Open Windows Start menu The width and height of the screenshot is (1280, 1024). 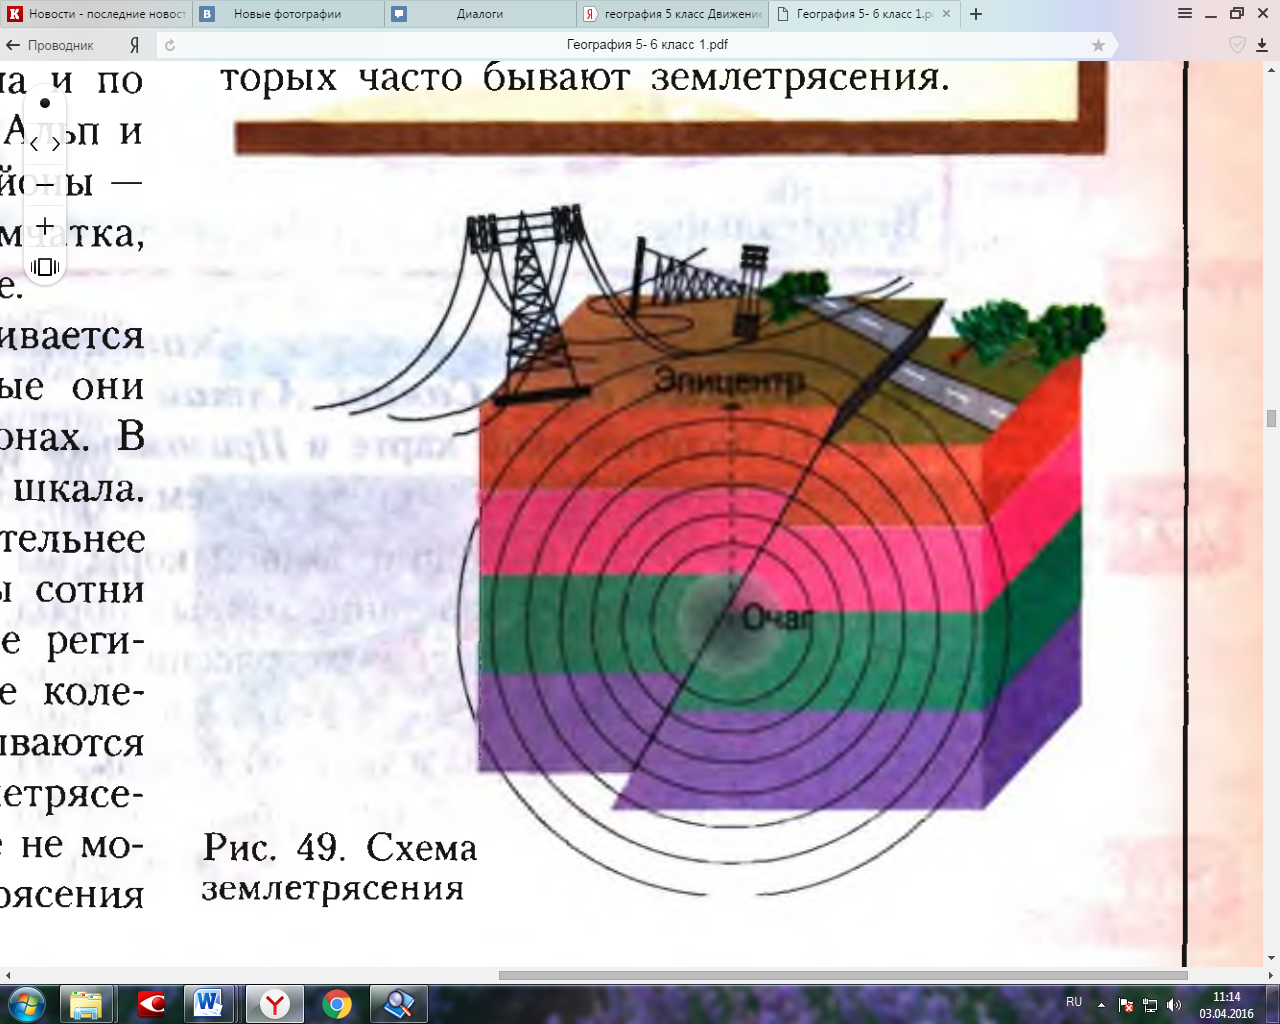27,1004
